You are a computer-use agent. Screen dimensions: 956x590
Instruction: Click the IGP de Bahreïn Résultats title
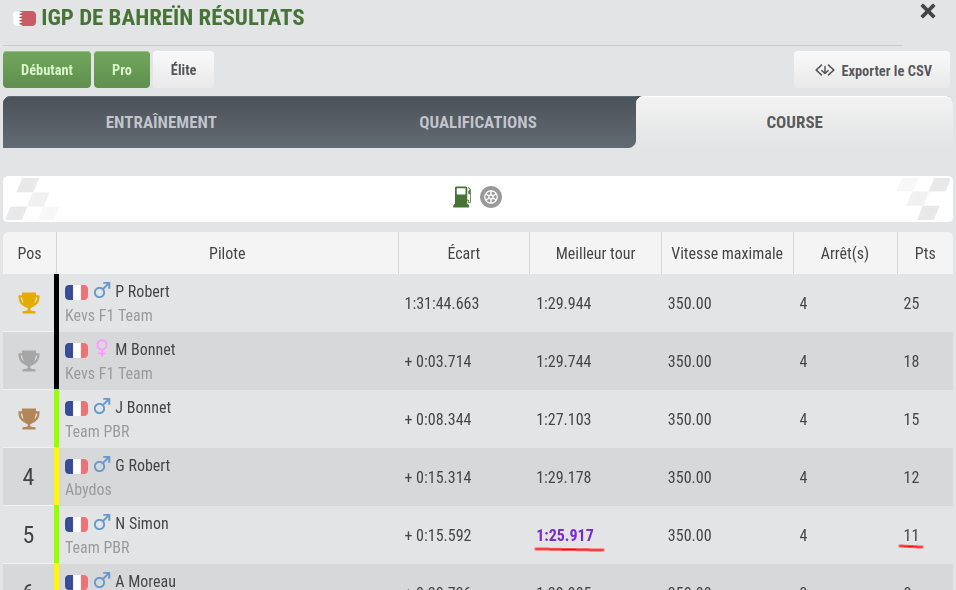pyautogui.click(x=173, y=18)
